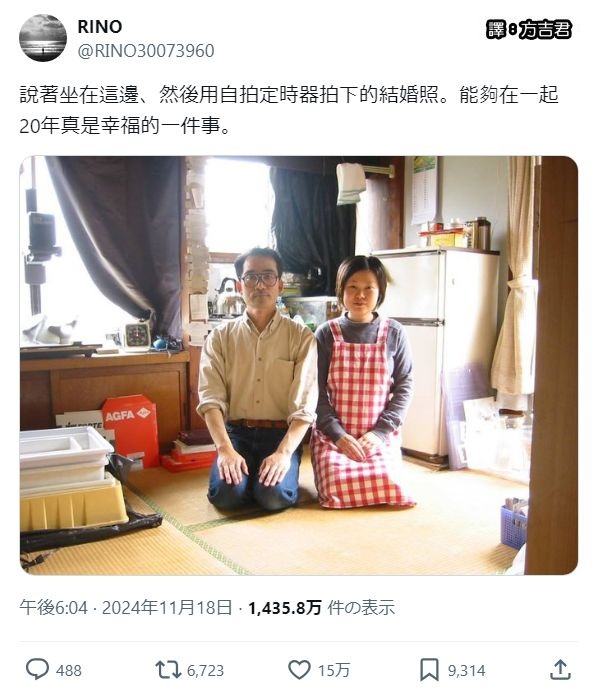Click the reply speech bubble icon
This screenshot has width=598, height=698.
coord(37,670)
